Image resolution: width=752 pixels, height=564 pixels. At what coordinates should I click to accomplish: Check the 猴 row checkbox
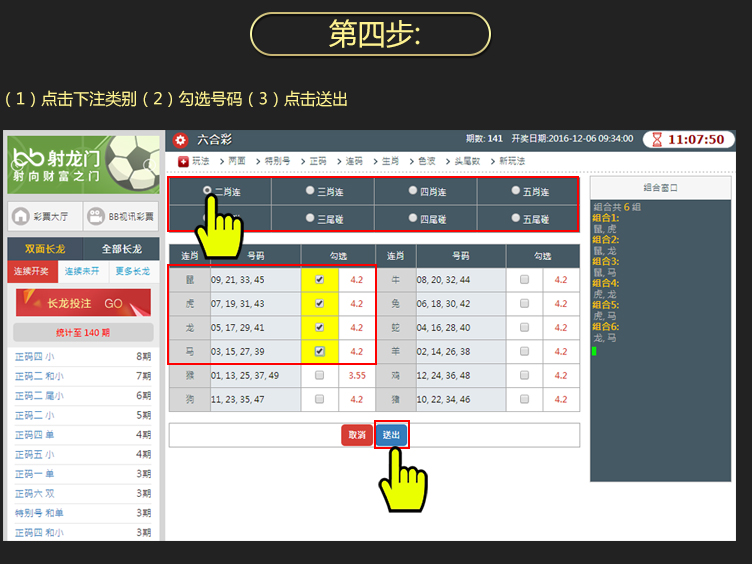pos(320,376)
